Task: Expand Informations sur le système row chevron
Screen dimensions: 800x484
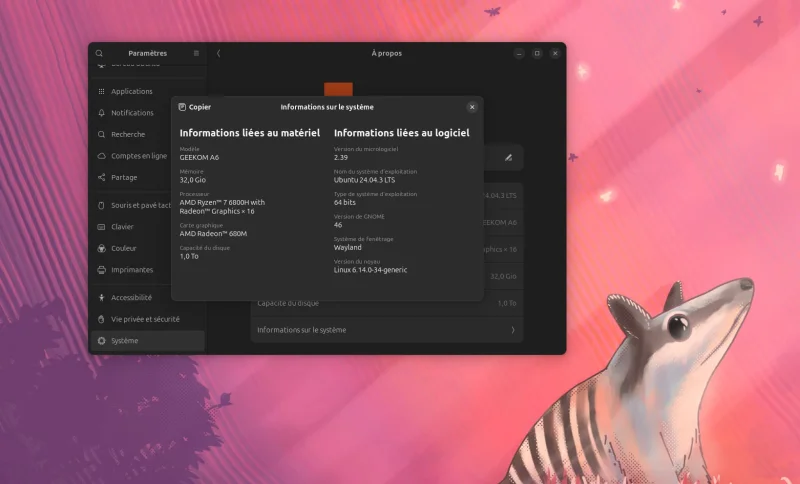Action: (x=513, y=330)
